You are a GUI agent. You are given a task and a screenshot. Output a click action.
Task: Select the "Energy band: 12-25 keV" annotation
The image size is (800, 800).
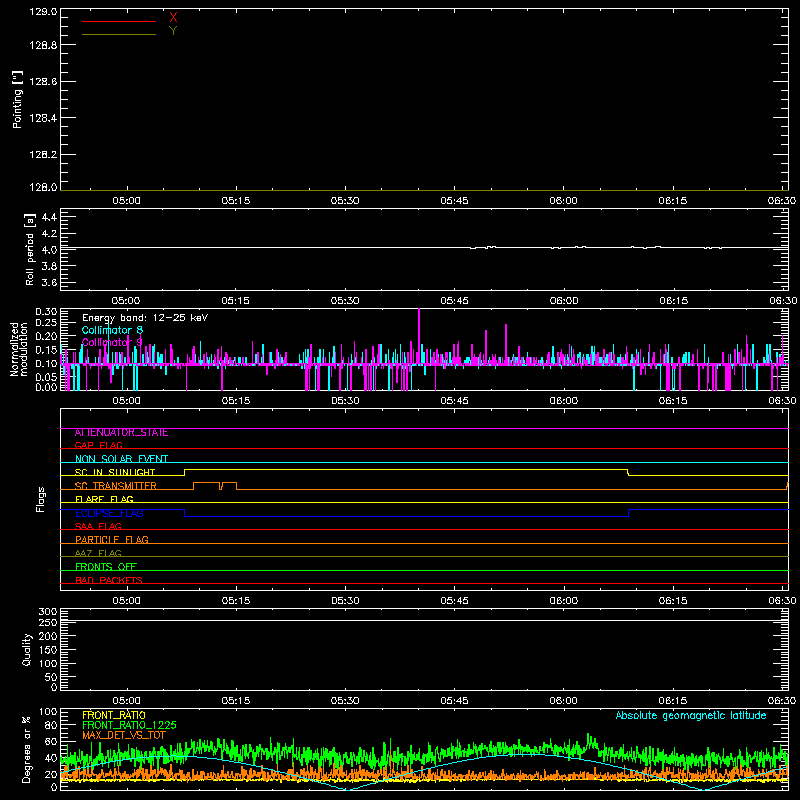coord(145,318)
